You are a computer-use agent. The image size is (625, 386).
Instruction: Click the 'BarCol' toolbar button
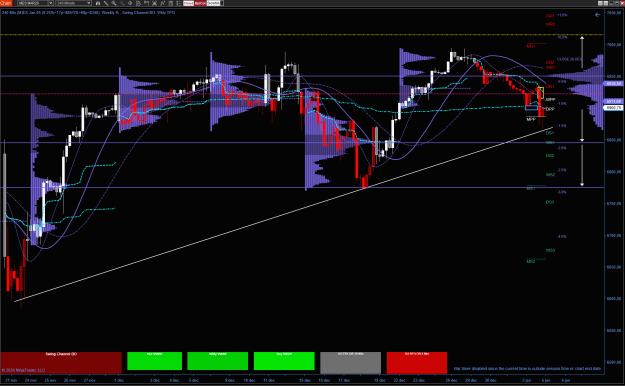coord(200,3)
